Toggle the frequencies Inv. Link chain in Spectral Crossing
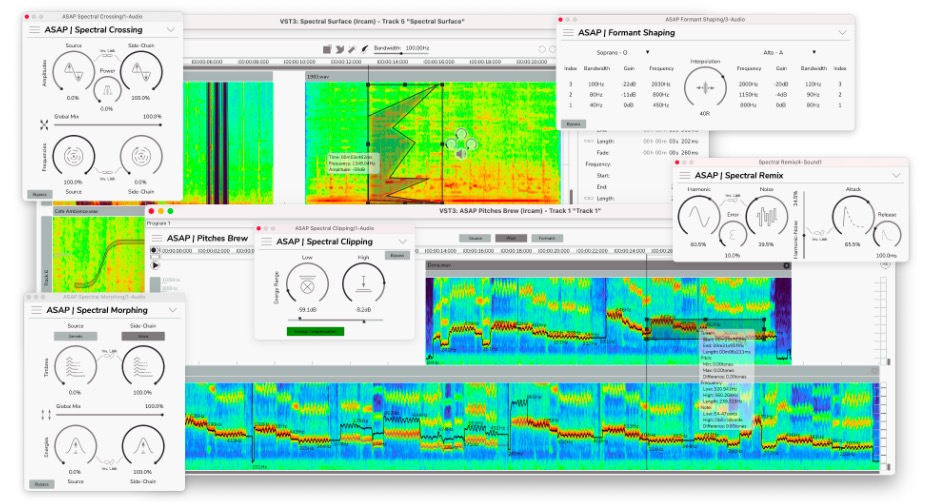Screen dimensions: 933x503 (108, 172)
